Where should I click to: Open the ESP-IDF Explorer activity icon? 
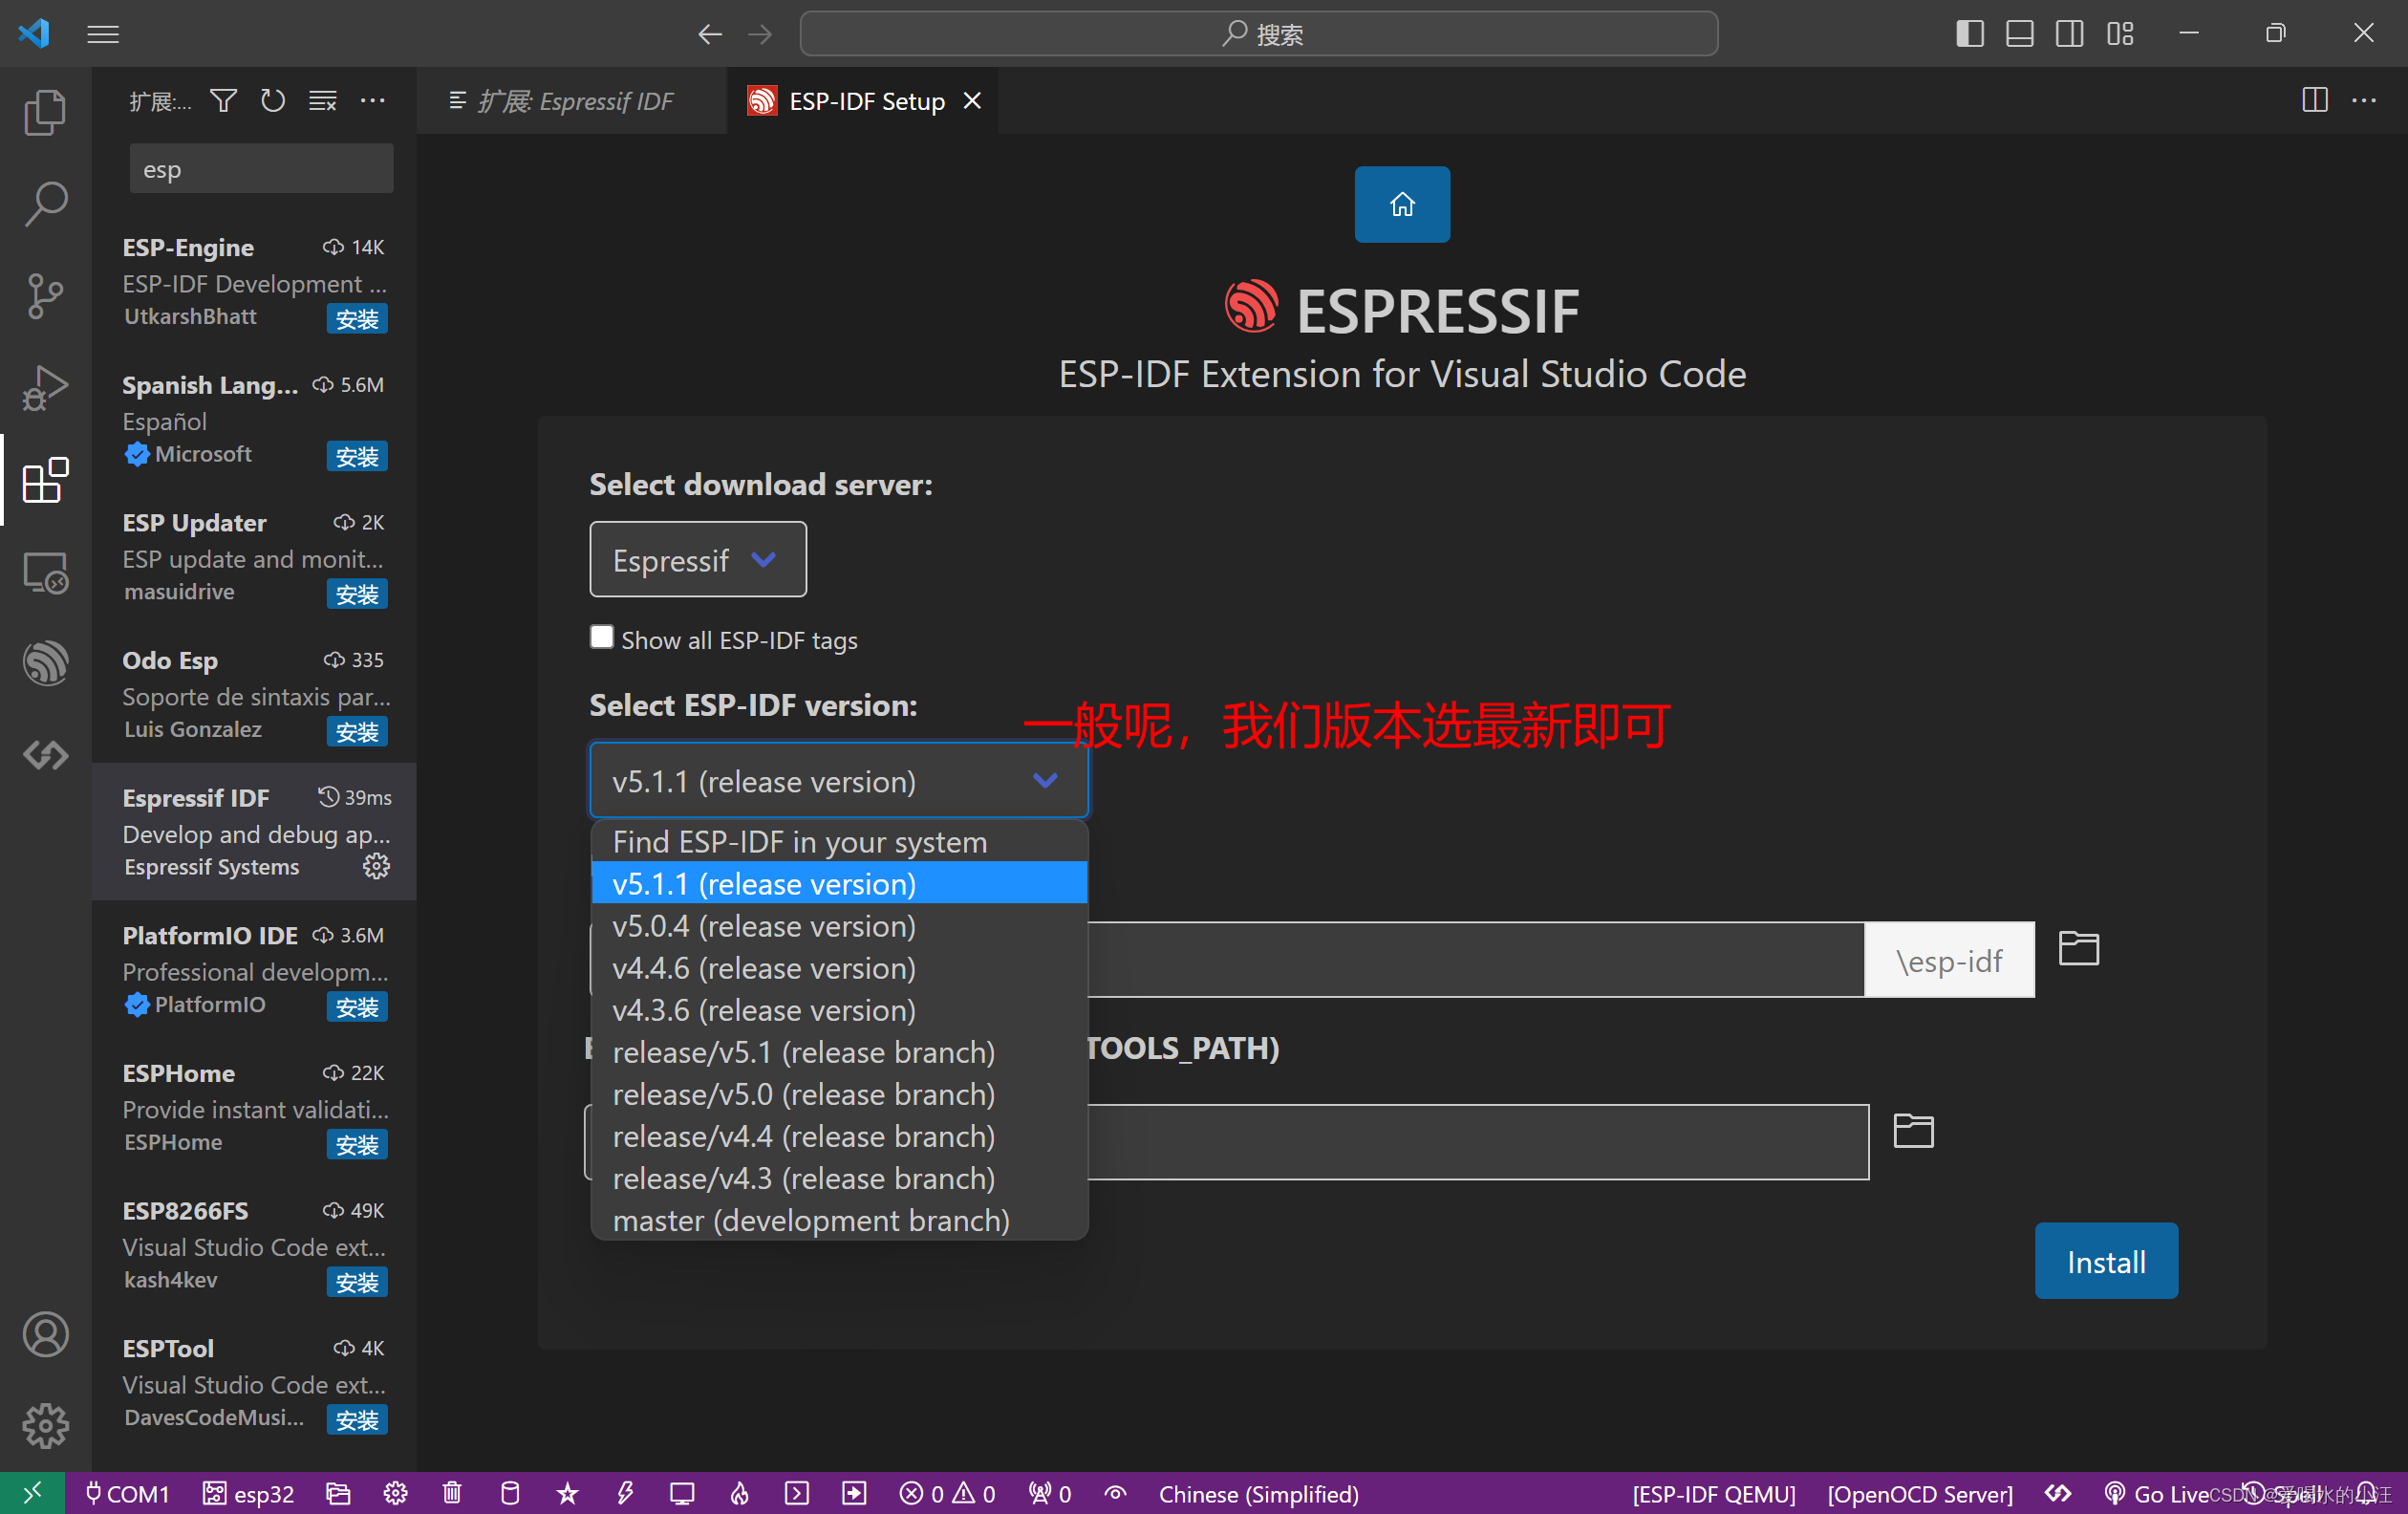click(45, 663)
